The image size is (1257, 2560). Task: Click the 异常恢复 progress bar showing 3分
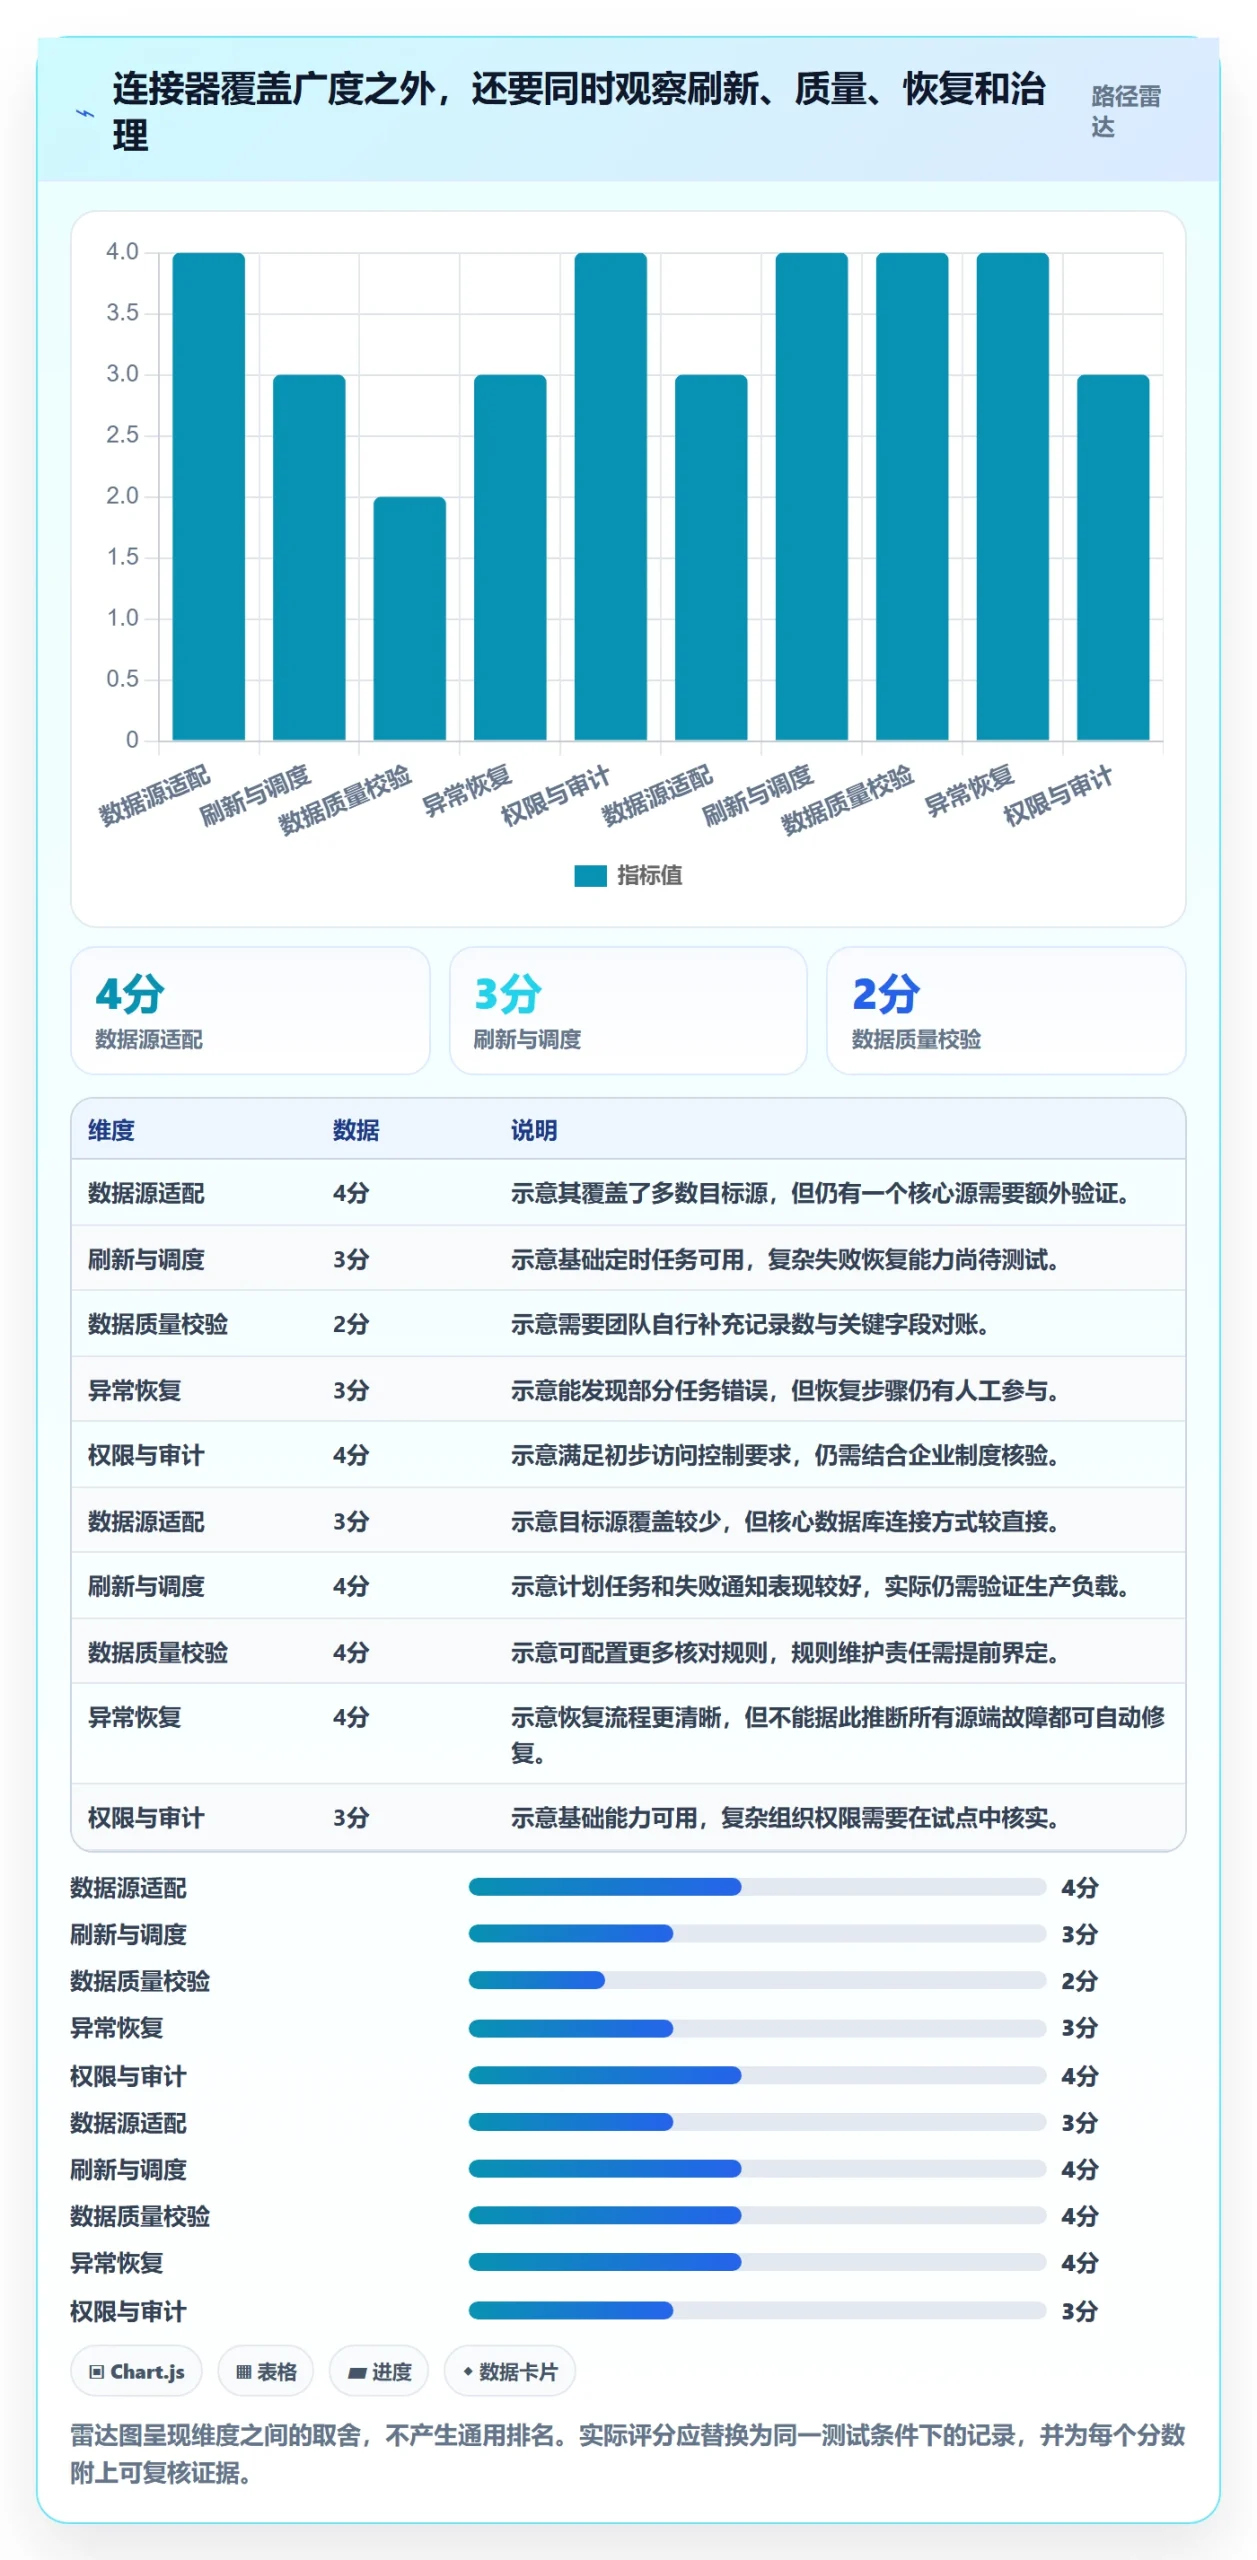click(757, 2028)
